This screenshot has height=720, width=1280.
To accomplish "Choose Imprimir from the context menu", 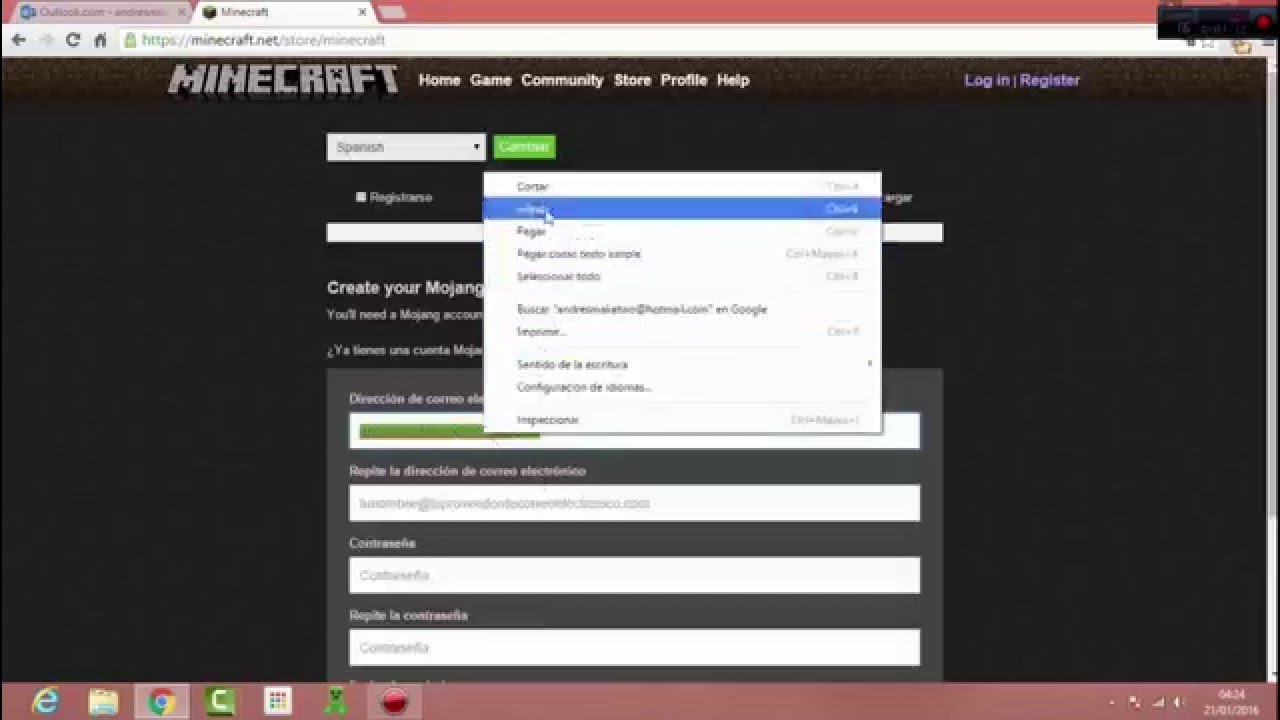I will tap(681, 331).
